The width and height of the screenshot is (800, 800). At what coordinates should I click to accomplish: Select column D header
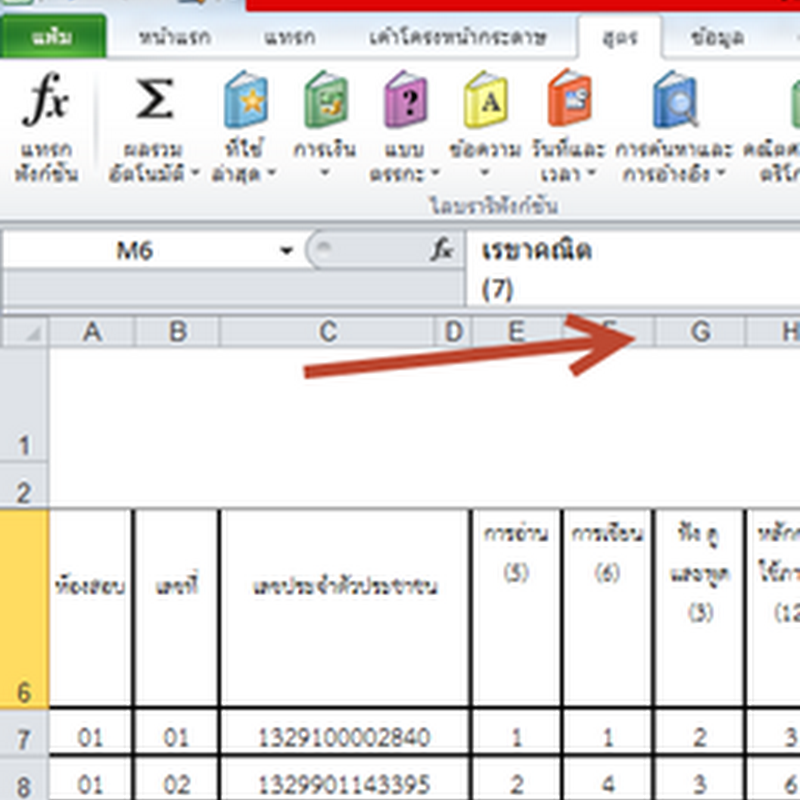454,332
